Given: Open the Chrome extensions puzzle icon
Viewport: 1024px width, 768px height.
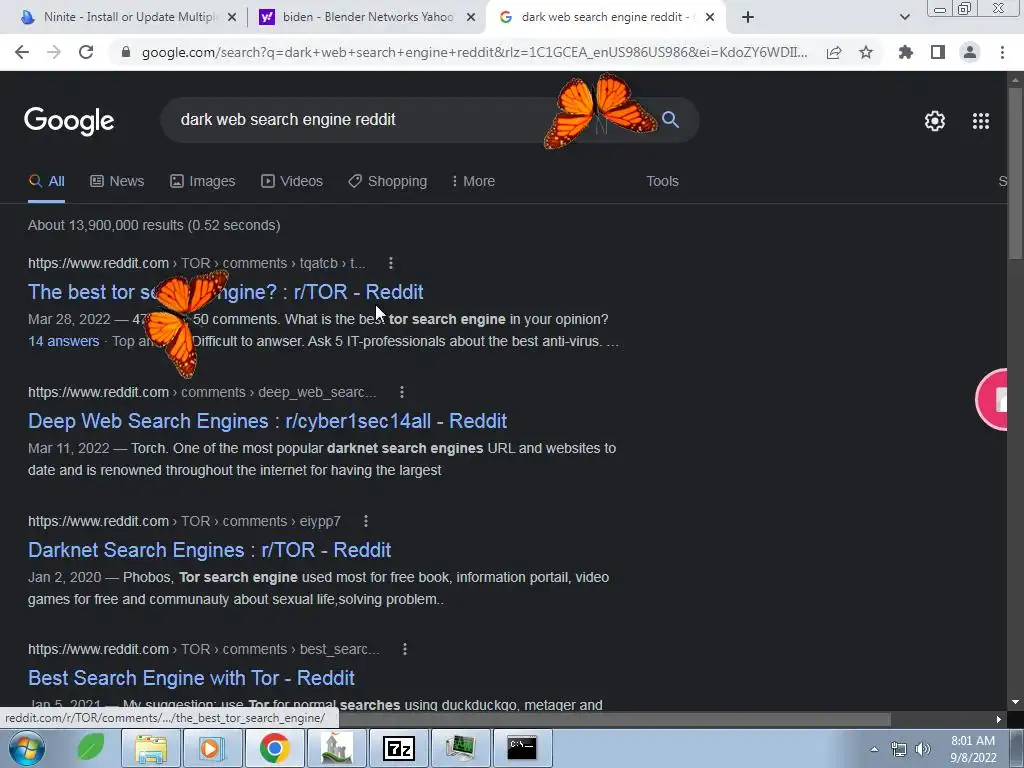Looking at the screenshot, I should (905, 52).
